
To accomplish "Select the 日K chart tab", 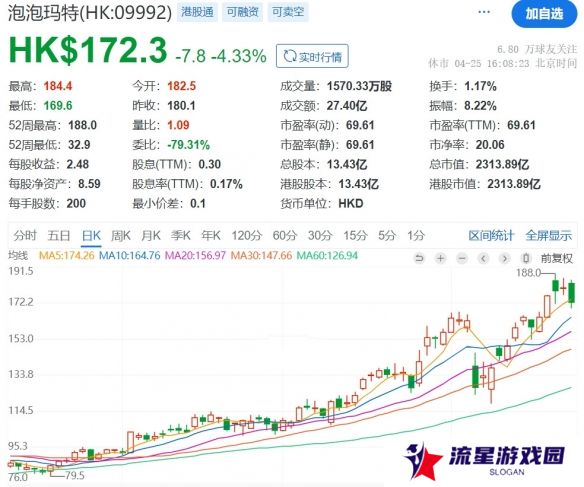I will 91,235.
